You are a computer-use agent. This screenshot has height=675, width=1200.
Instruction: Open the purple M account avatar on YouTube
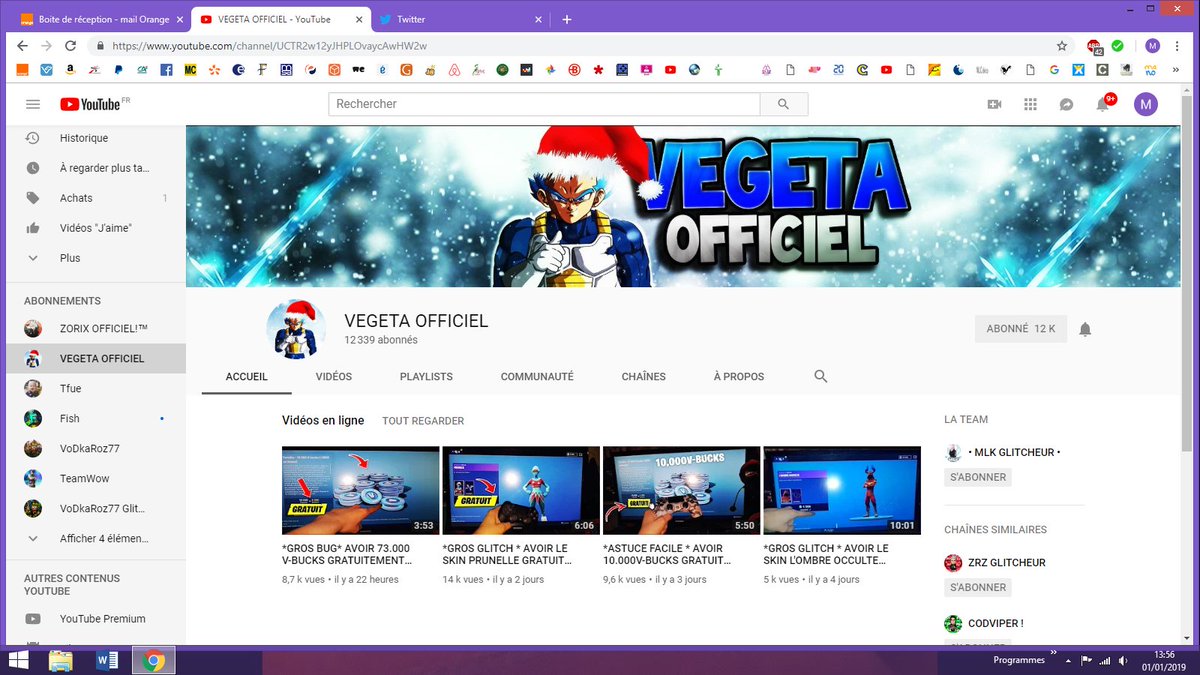click(1145, 104)
